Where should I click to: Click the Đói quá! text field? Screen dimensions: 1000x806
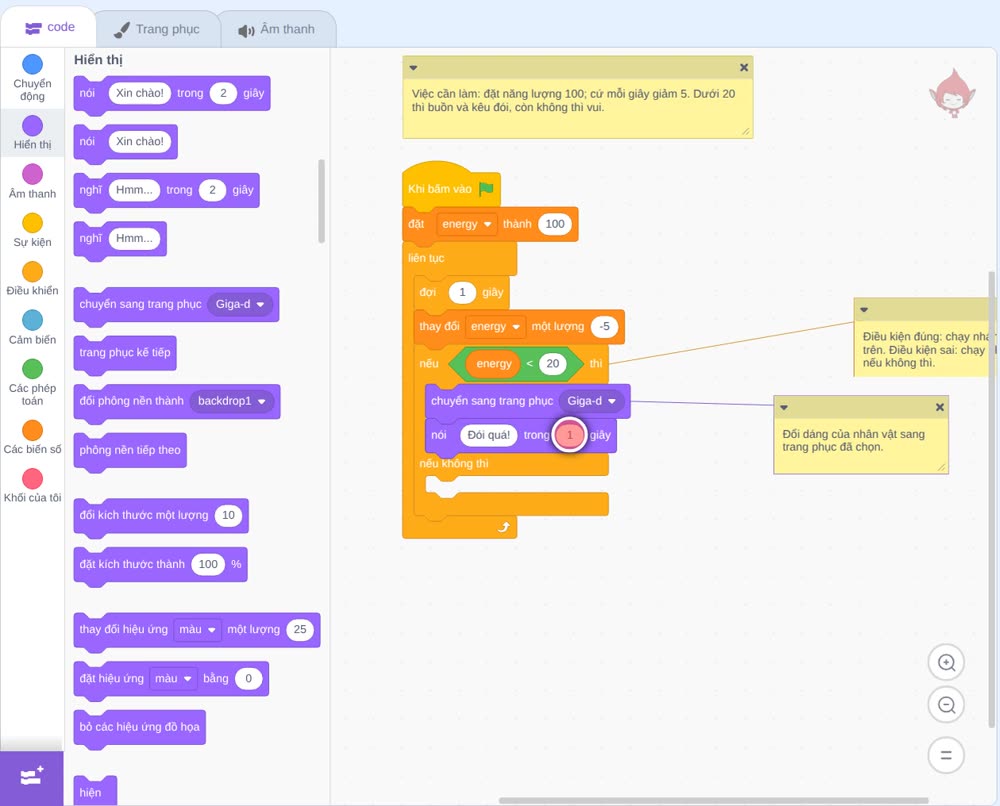pyautogui.click(x=489, y=435)
